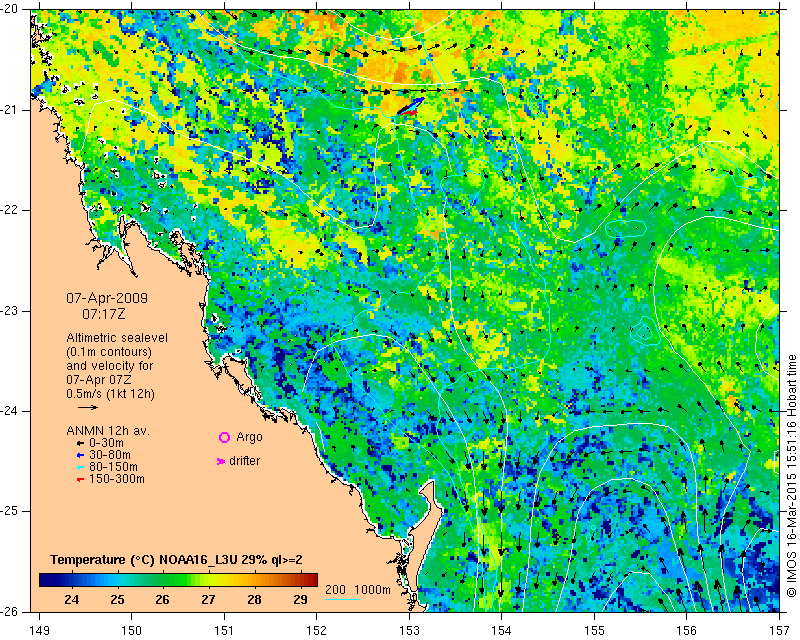800x640 pixels.
Task: Click the longitude axis label '151'
Action: [x=224, y=631]
